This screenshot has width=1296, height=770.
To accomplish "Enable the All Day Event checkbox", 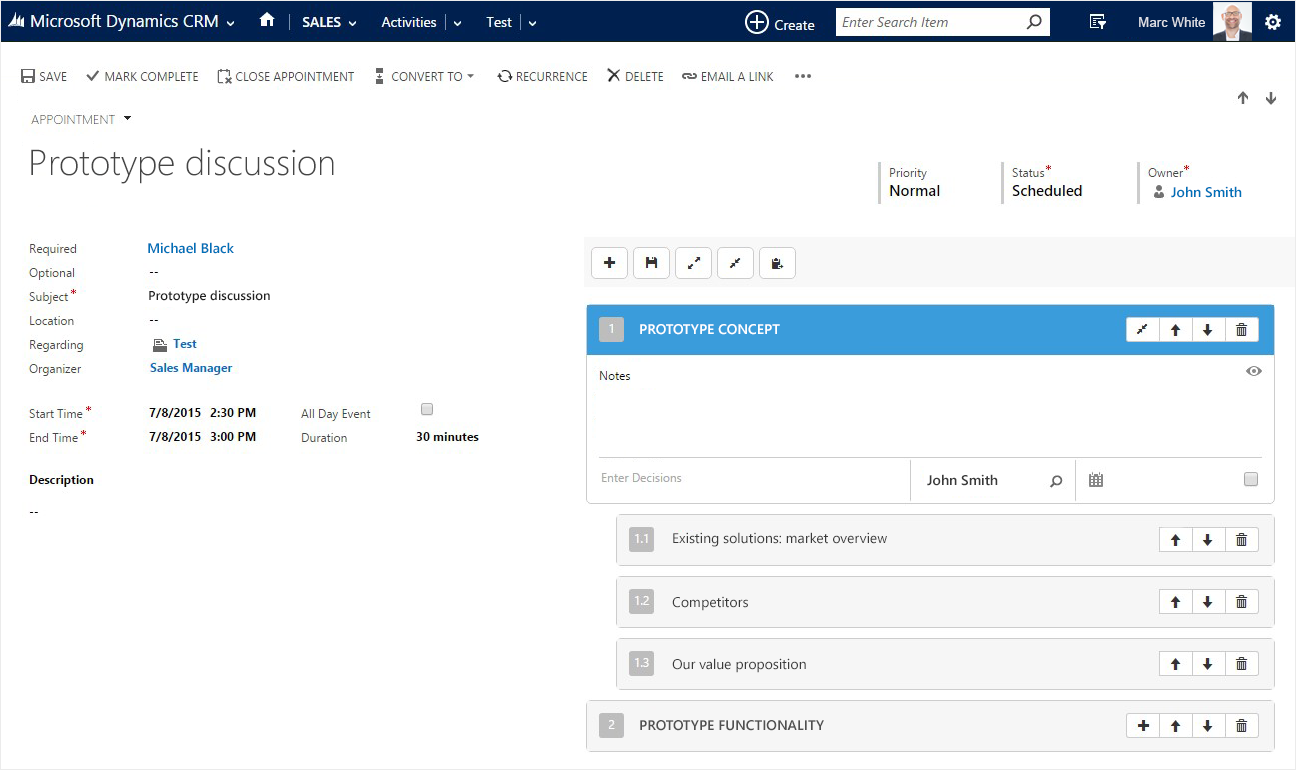I will pos(427,409).
